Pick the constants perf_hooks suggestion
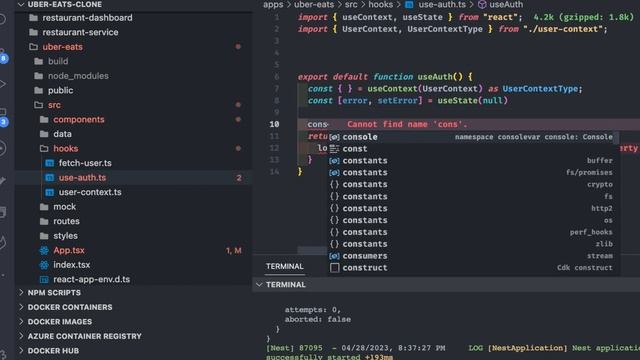Image resolution: width=640 pixels, height=360 pixels. (473, 232)
